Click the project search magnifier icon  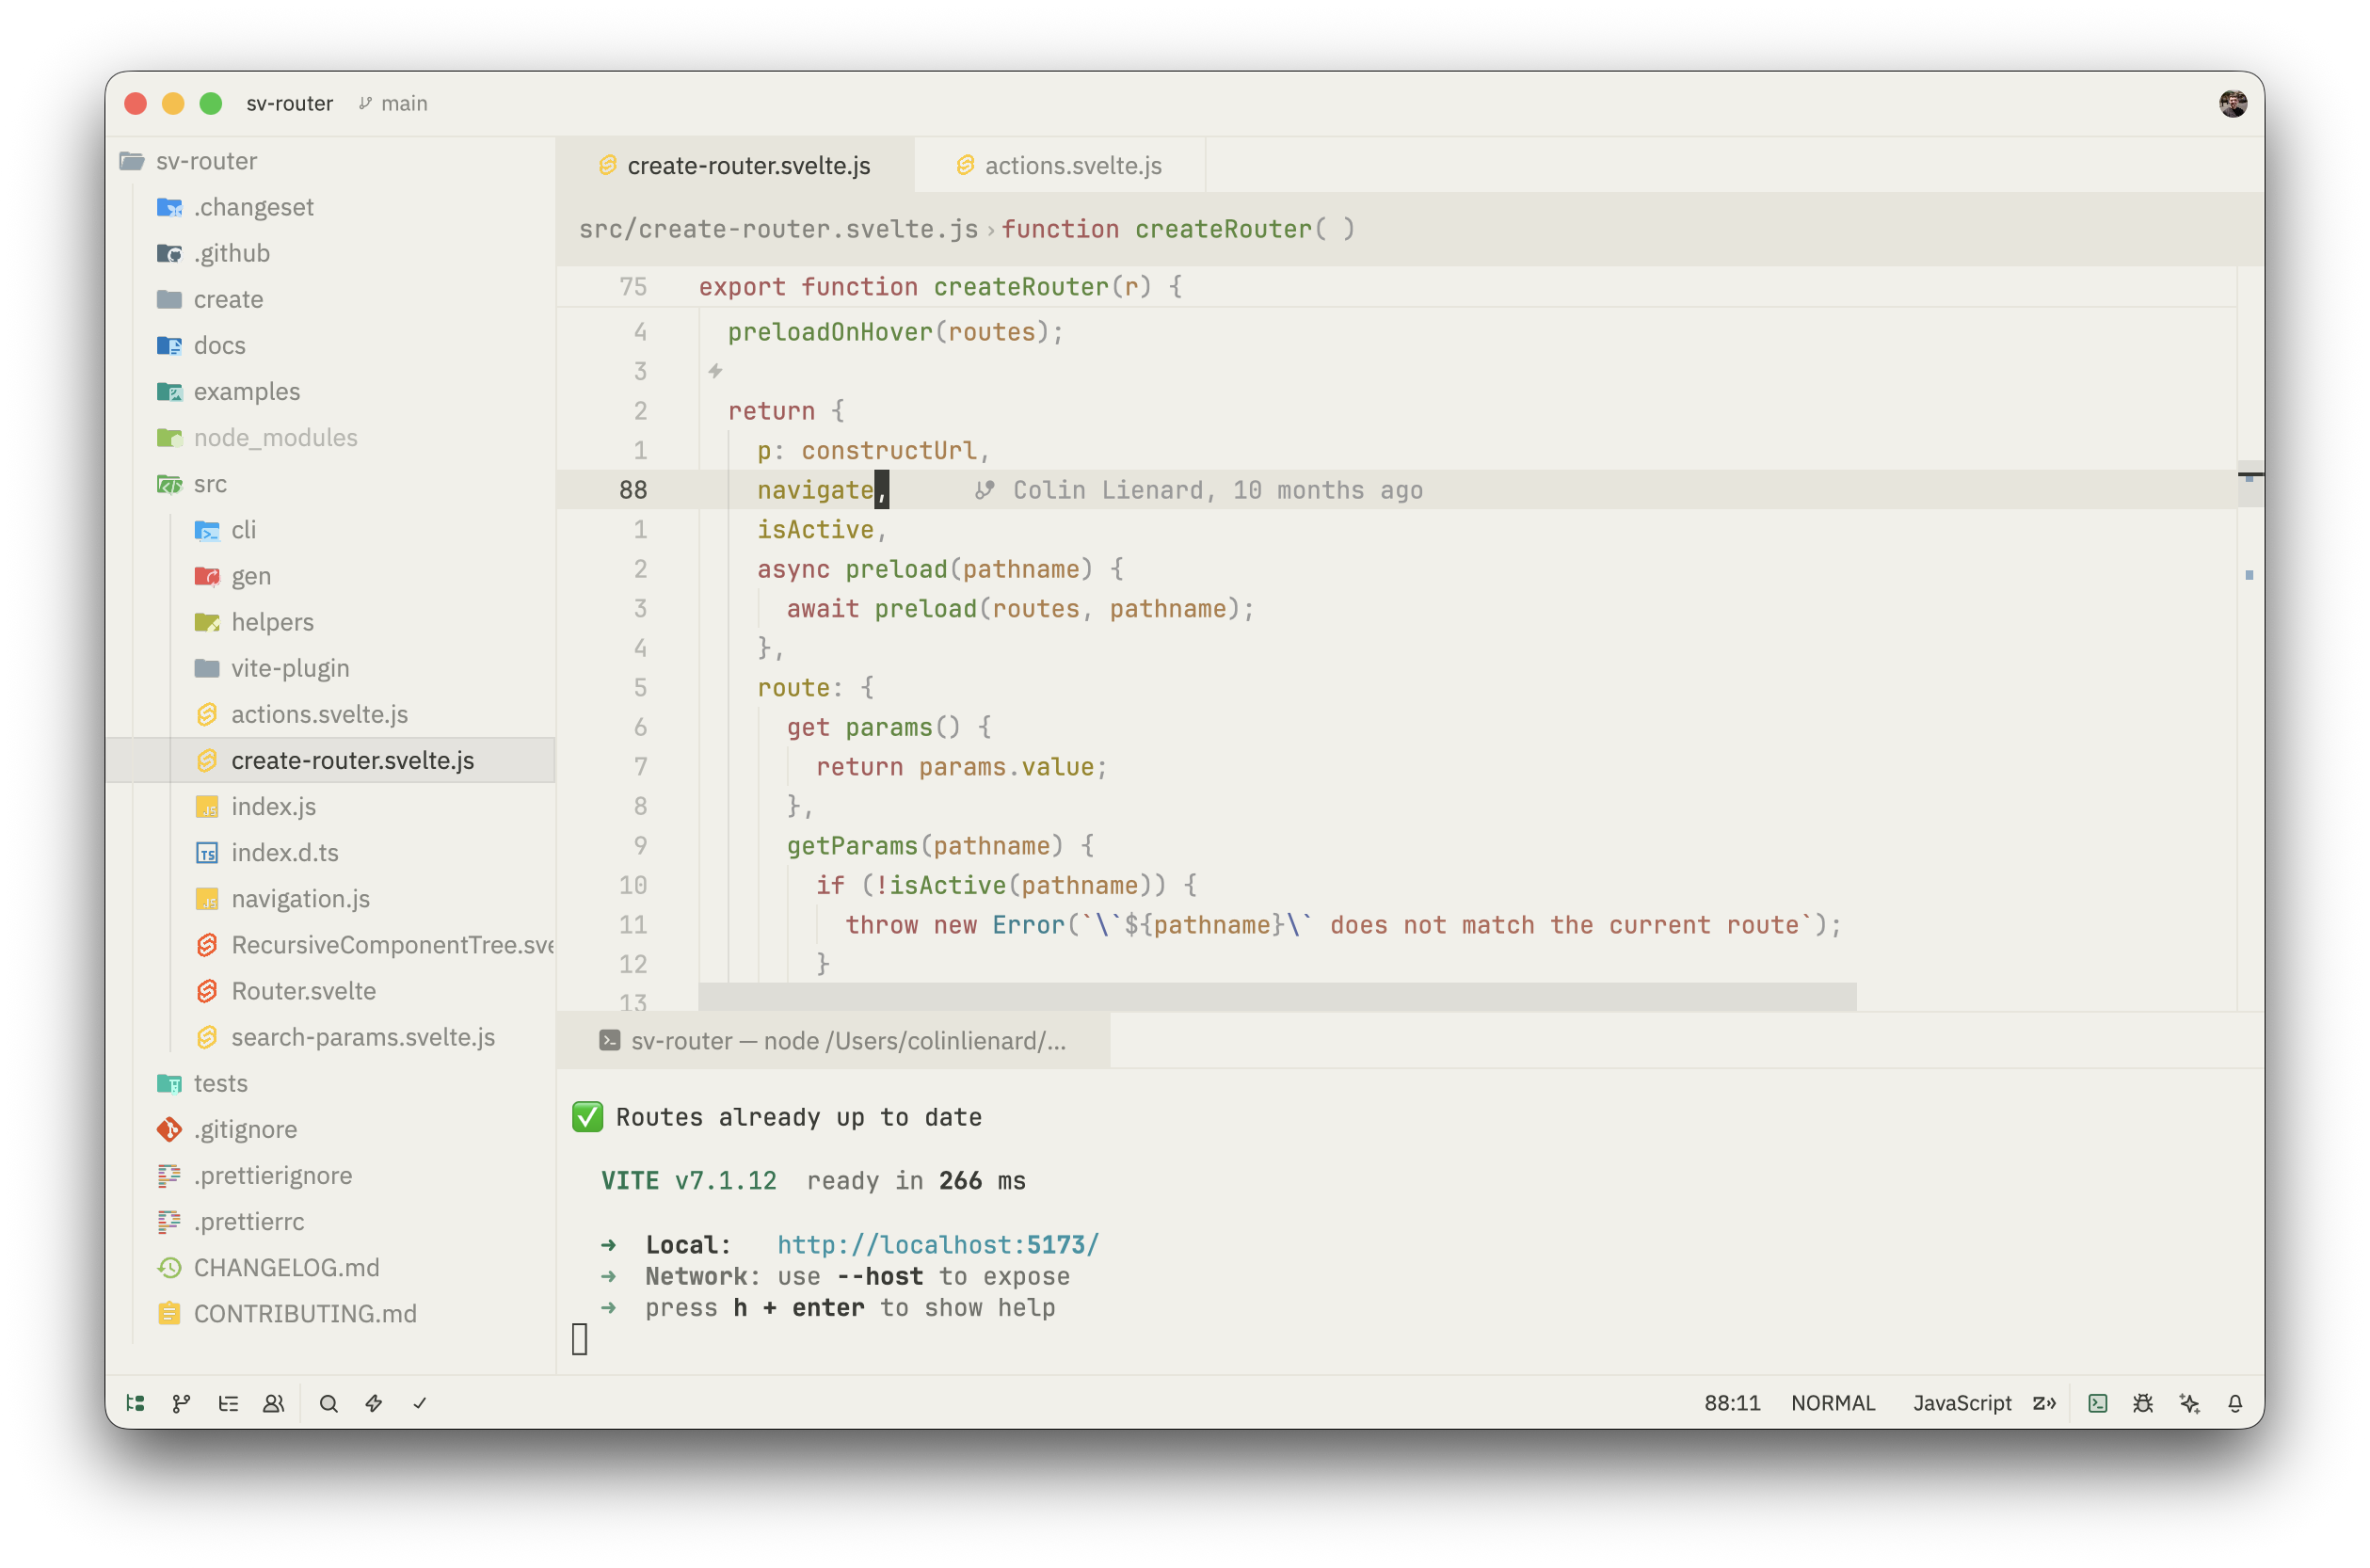tap(328, 1403)
